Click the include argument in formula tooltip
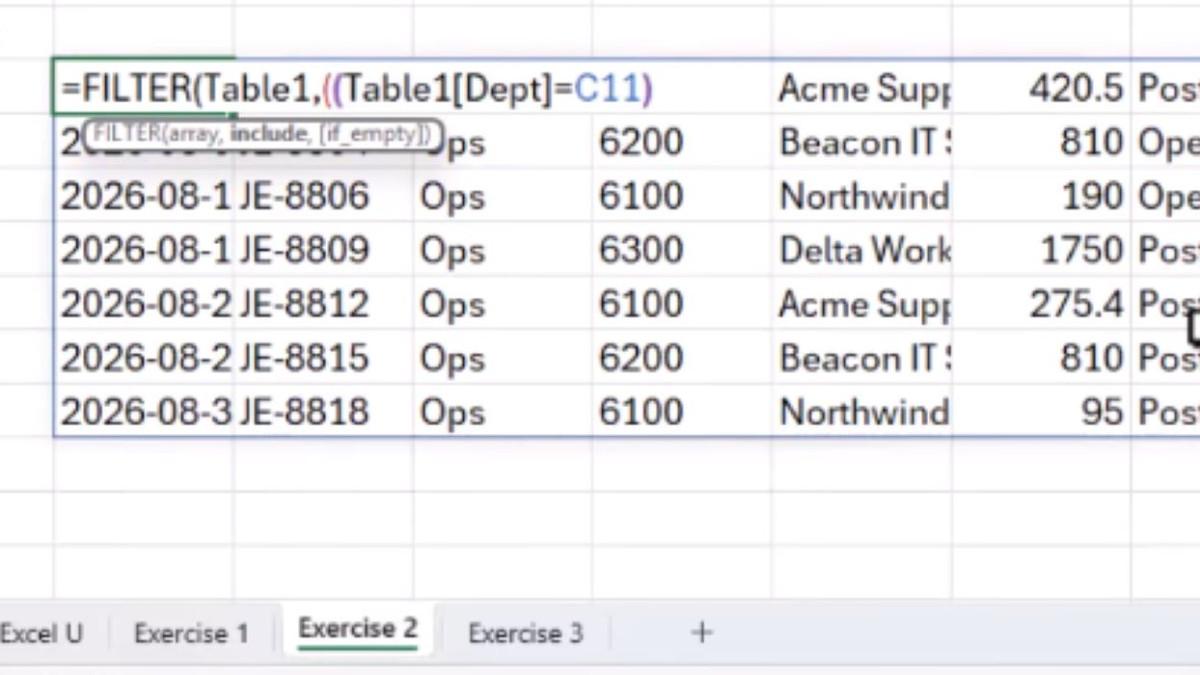This screenshot has height=675, width=1200. point(269,133)
